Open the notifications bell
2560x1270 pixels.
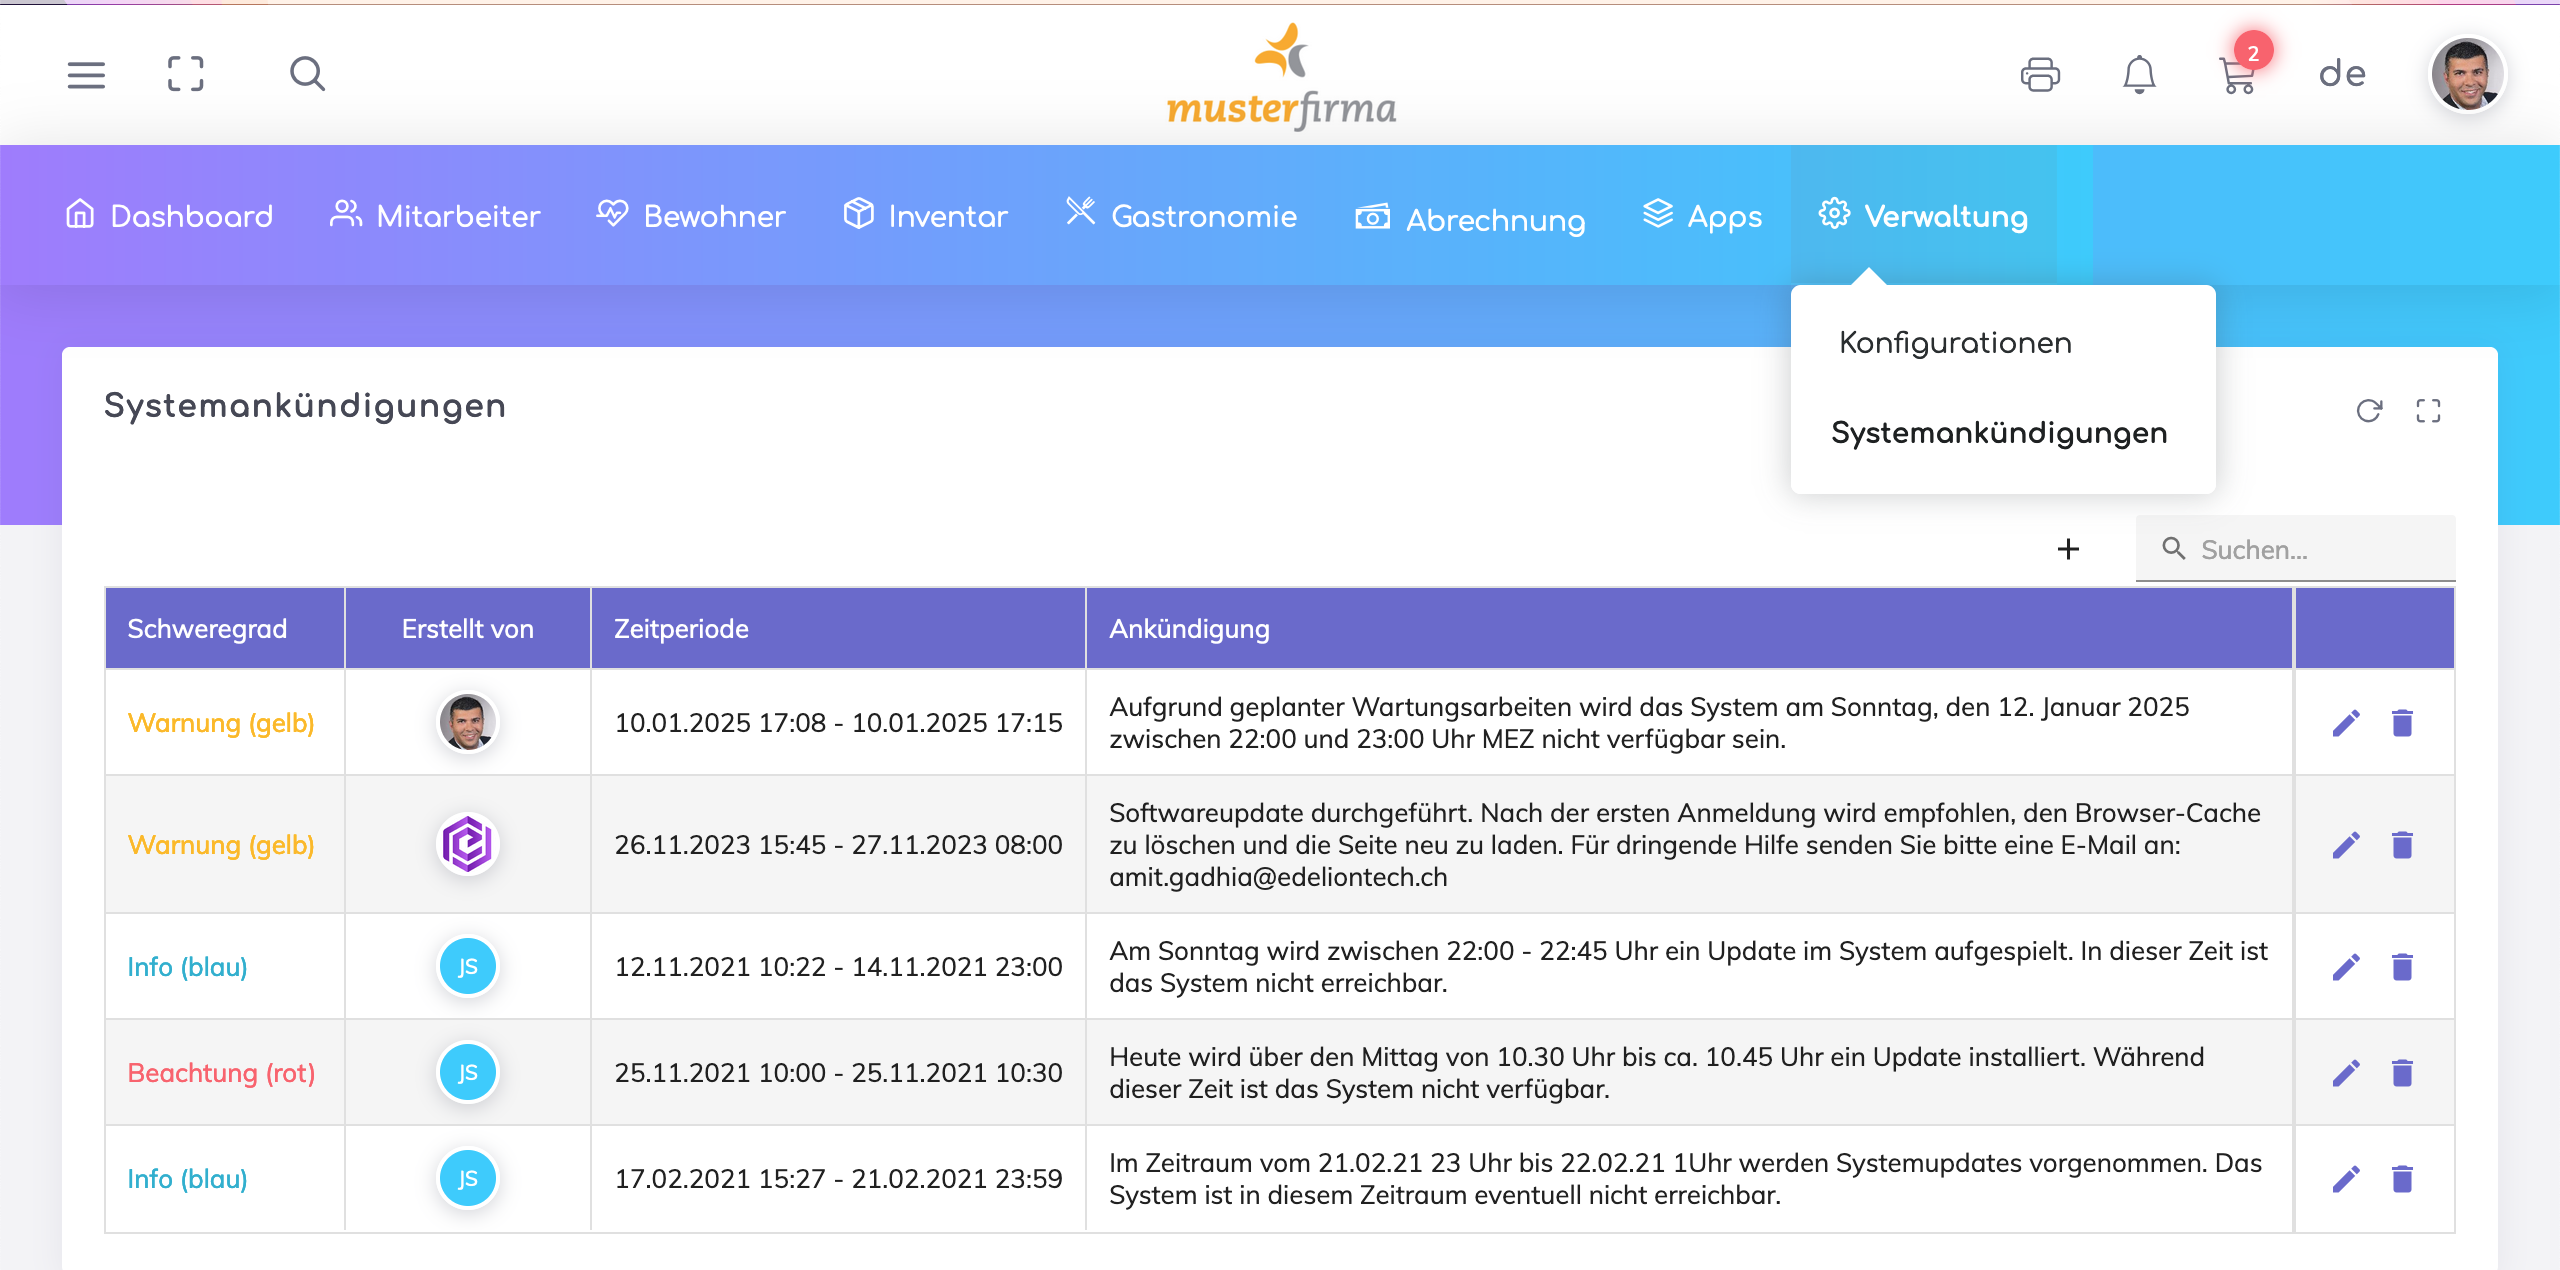2139,74
